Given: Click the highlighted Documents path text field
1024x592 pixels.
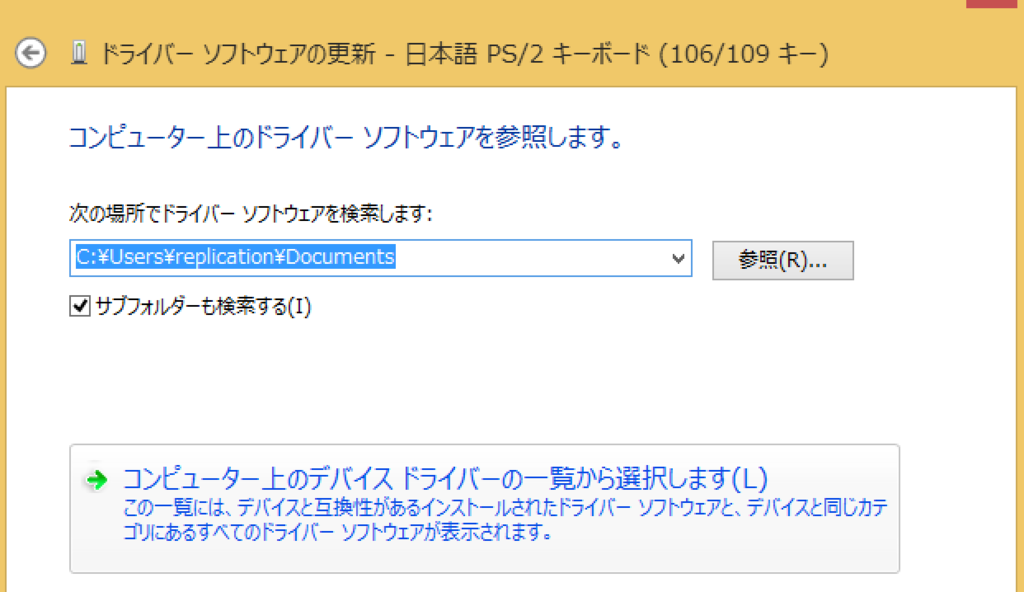Looking at the screenshot, I should click(x=250, y=258).
